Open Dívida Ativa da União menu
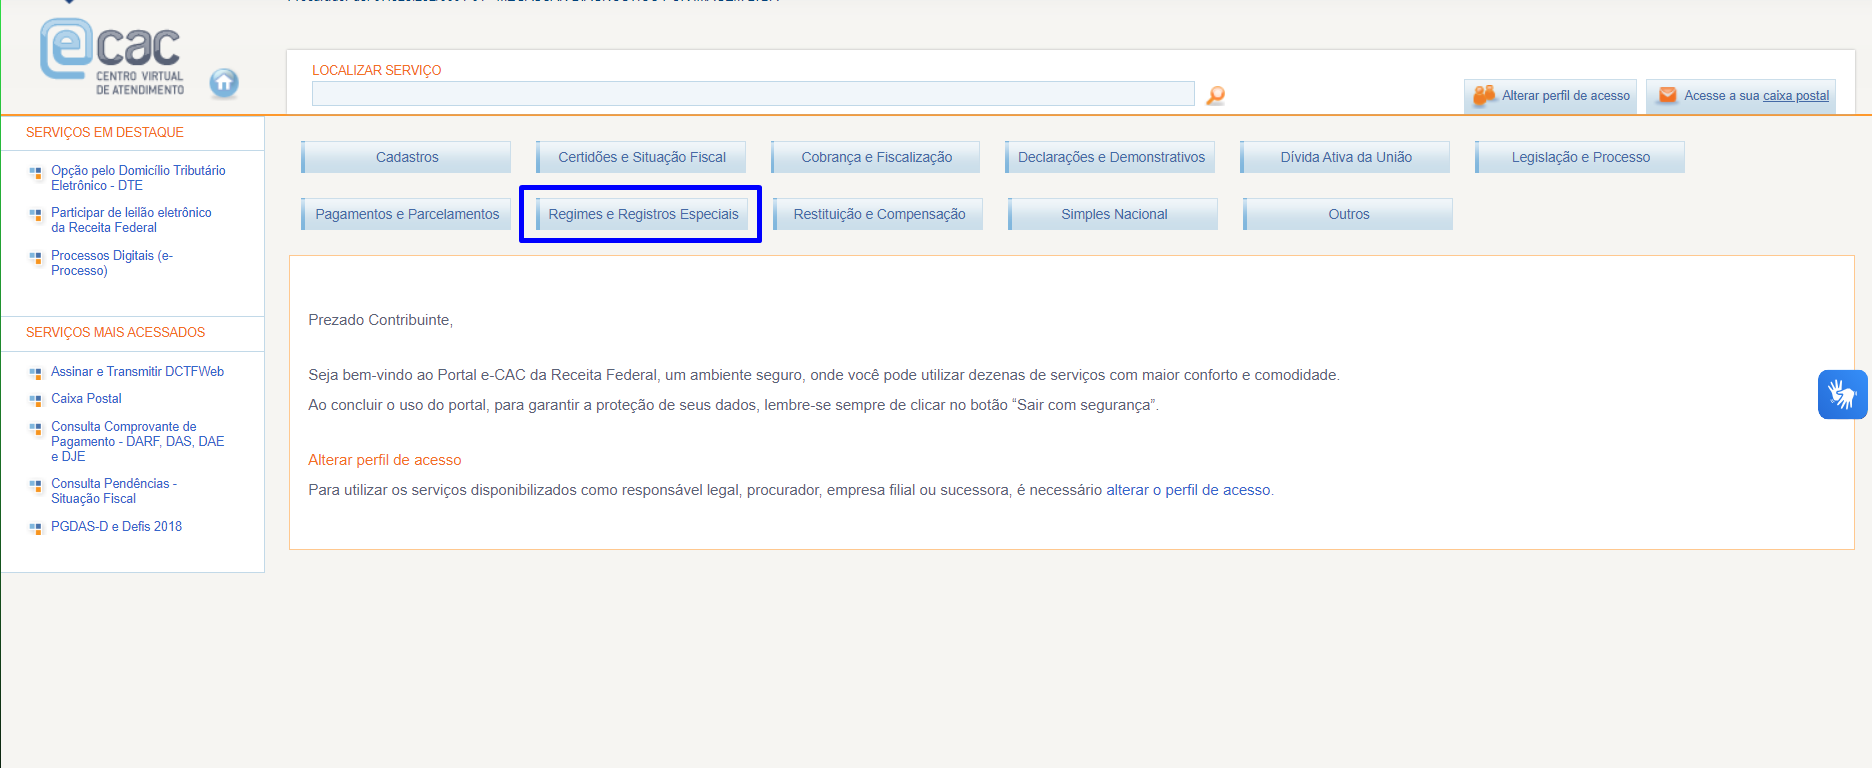Viewport: 1872px width, 768px height. (1346, 157)
